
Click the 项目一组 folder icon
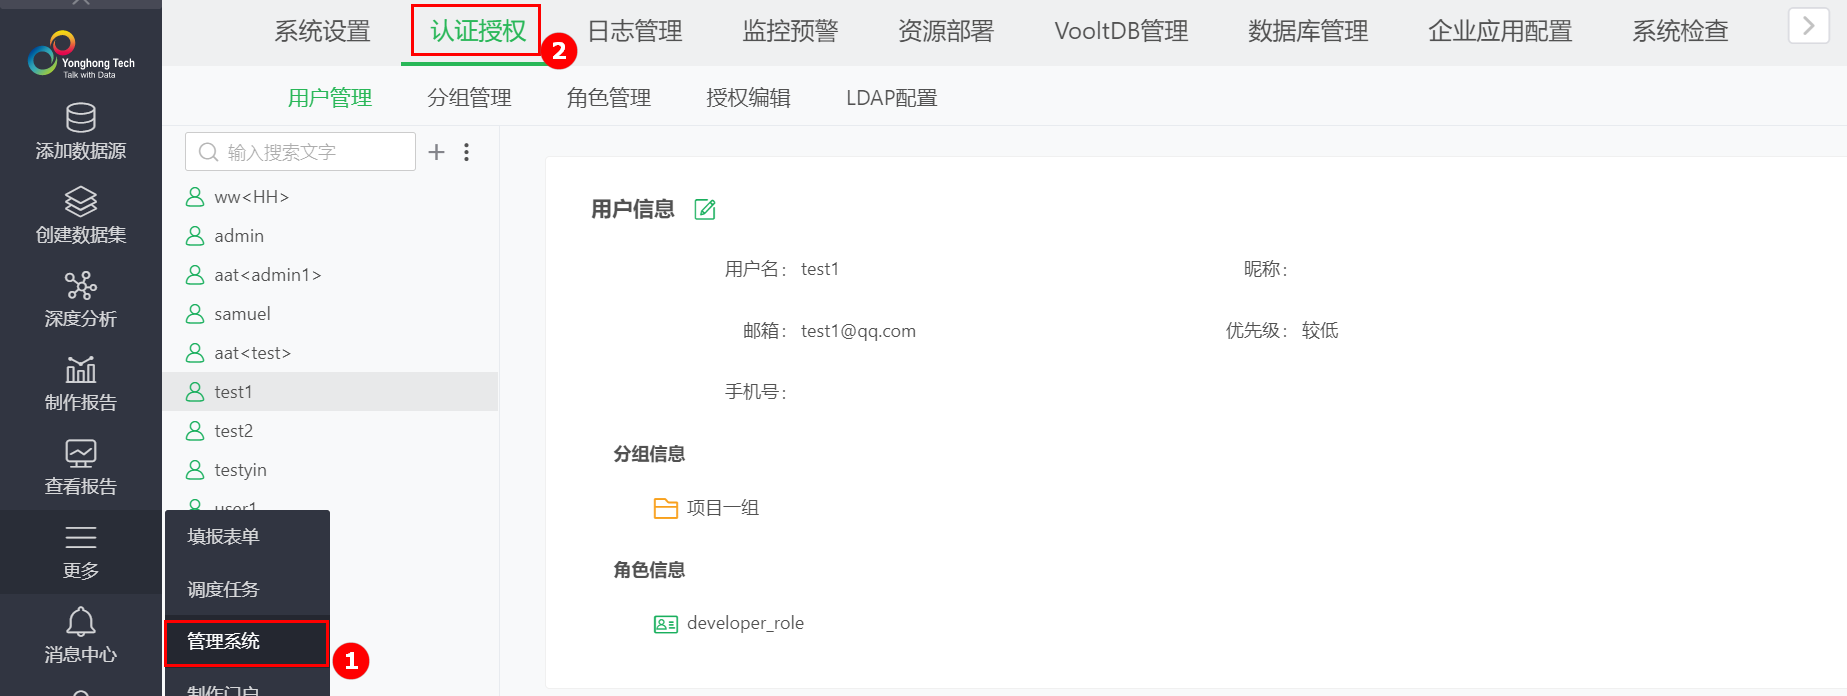(x=665, y=508)
